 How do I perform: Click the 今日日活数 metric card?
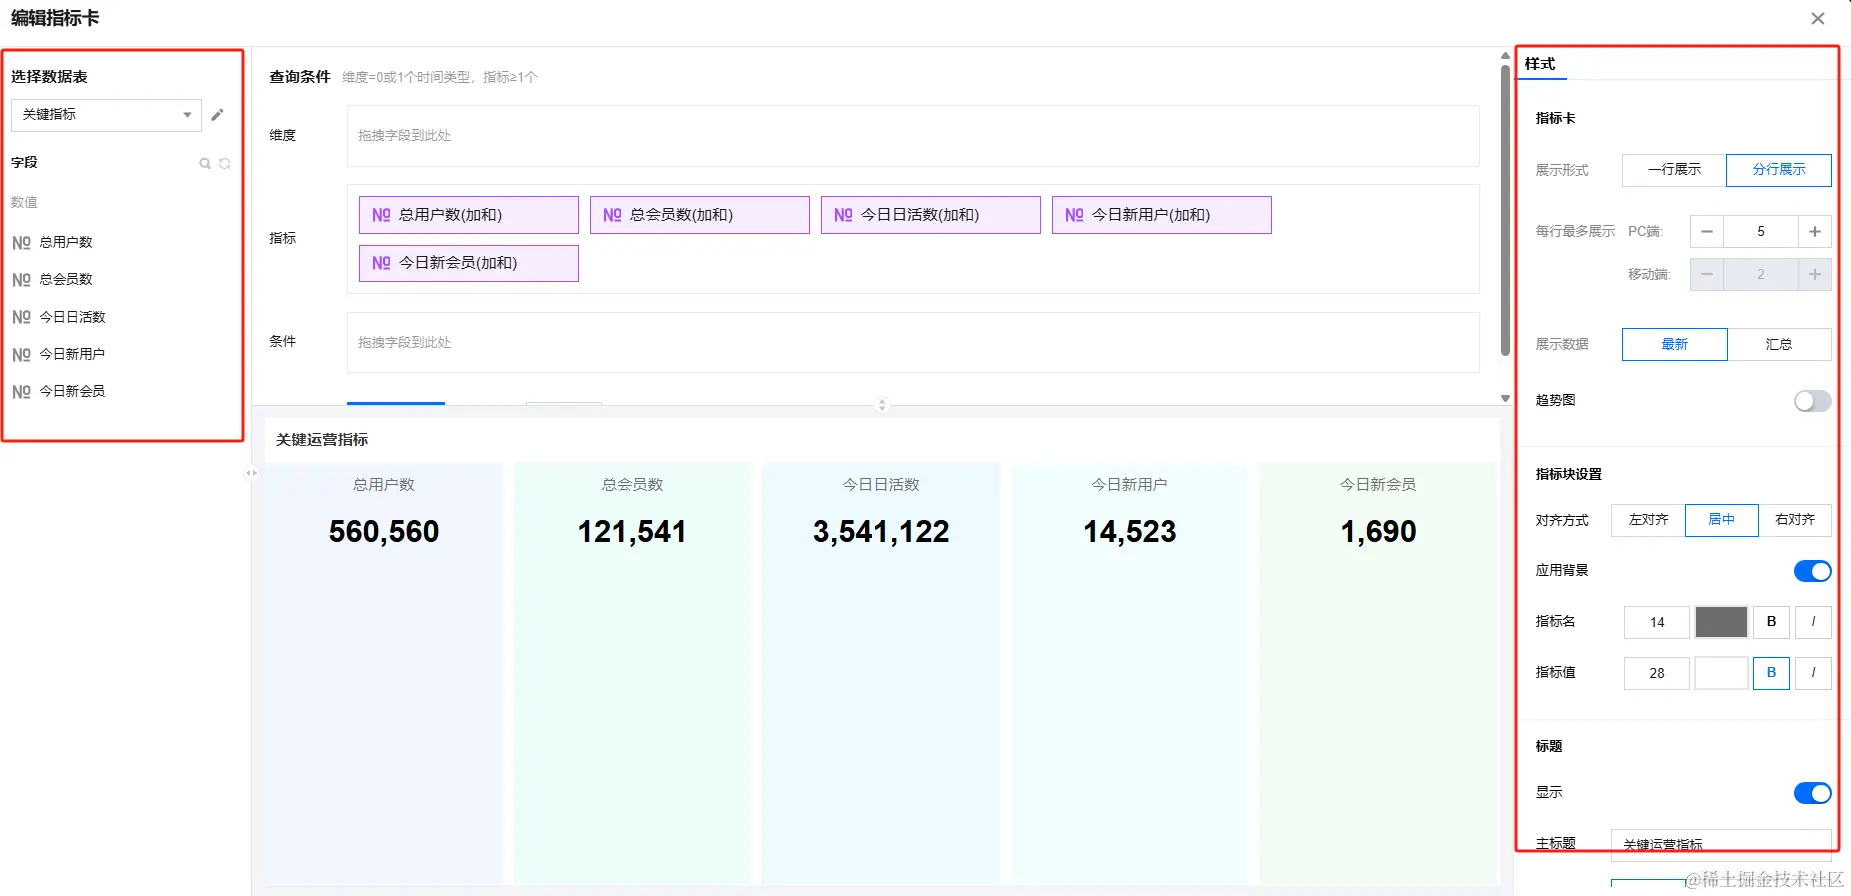pyautogui.click(x=881, y=672)
